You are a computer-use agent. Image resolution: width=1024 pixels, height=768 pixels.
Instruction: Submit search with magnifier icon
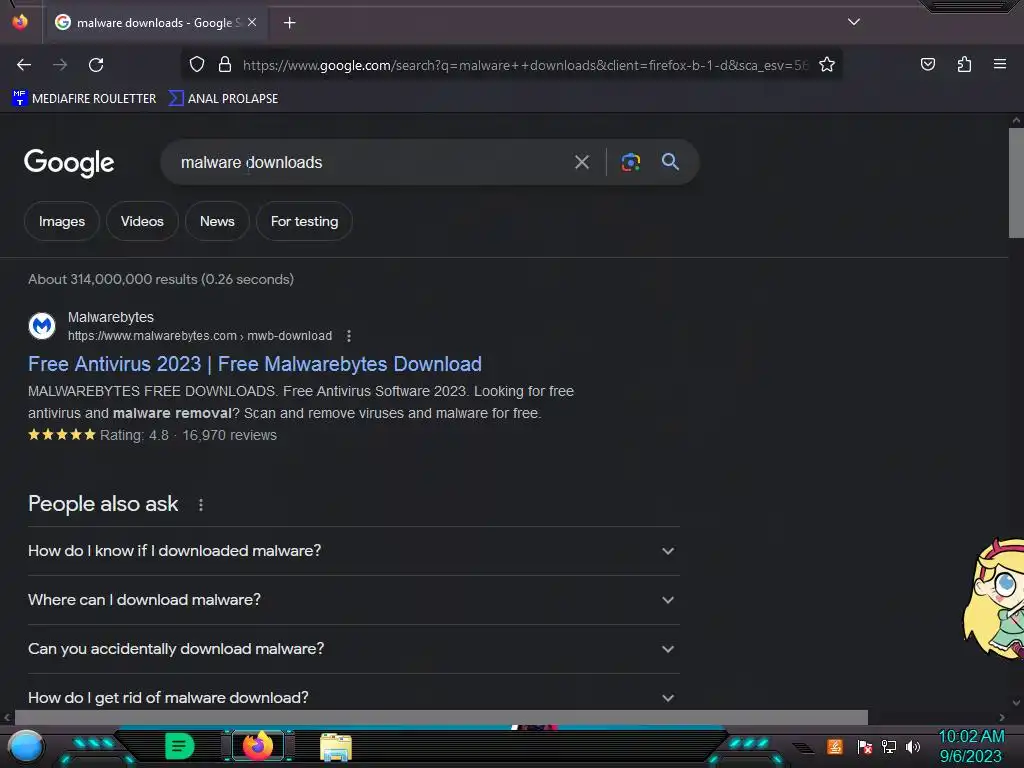pyautogui.click(x=670, y=161)
